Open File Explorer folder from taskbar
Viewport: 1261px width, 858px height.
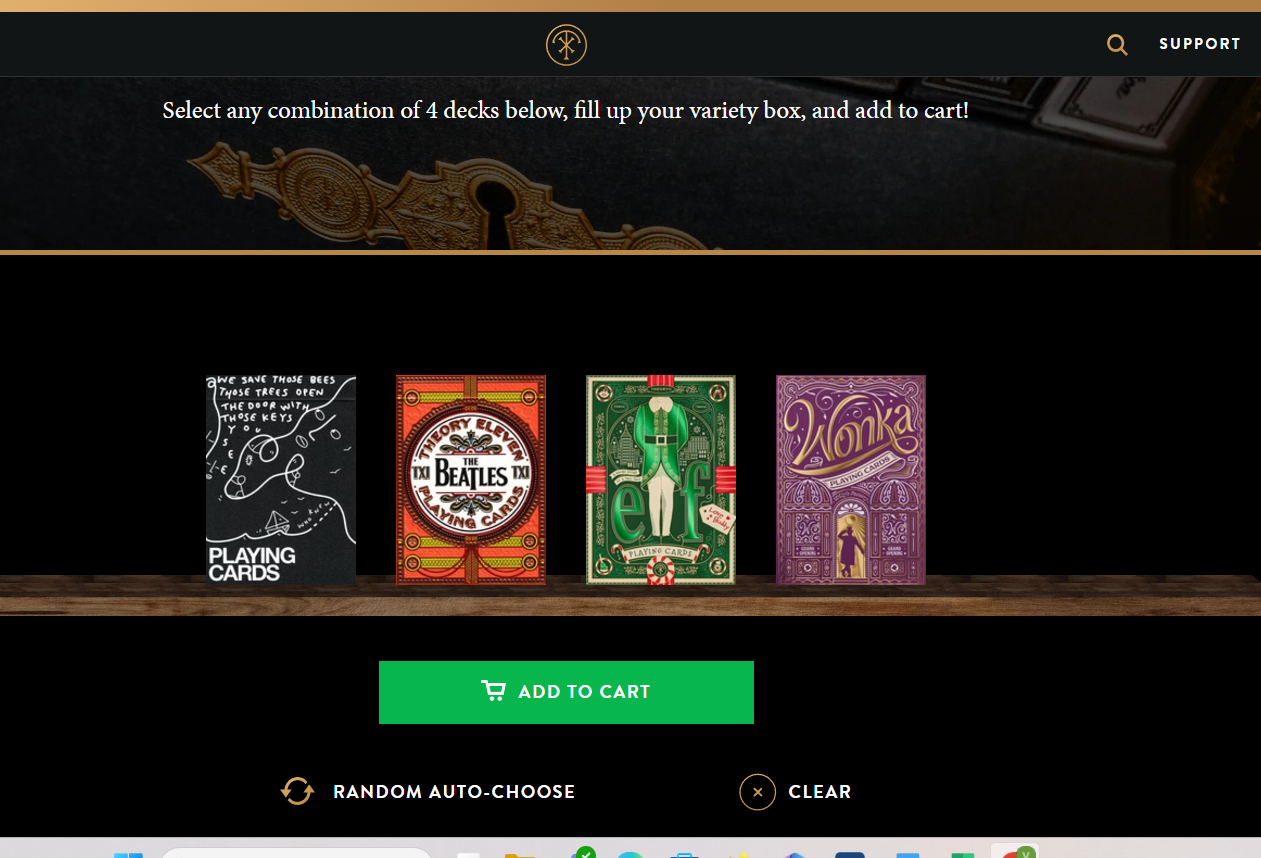click(520, 855)
